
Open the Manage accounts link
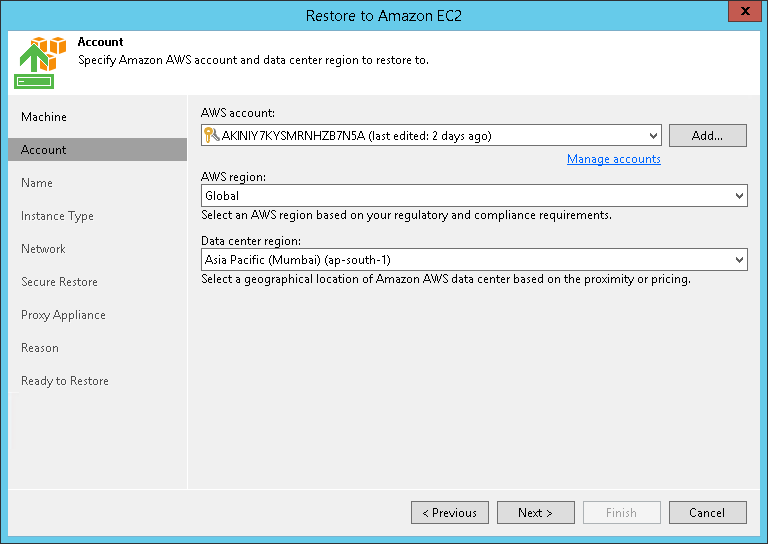coord(613,159)
